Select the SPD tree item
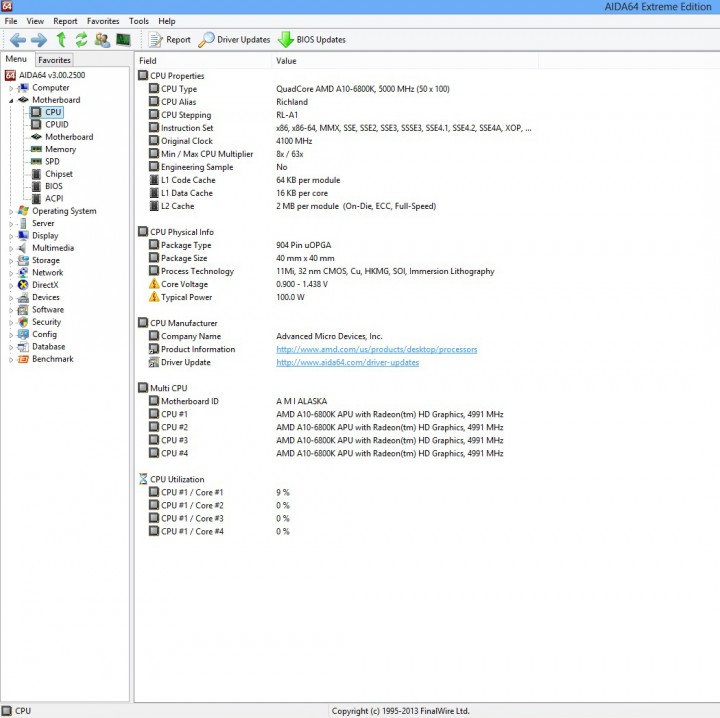Image resolution: width=720 pixels, height=718 pixels. pos(52,162)
